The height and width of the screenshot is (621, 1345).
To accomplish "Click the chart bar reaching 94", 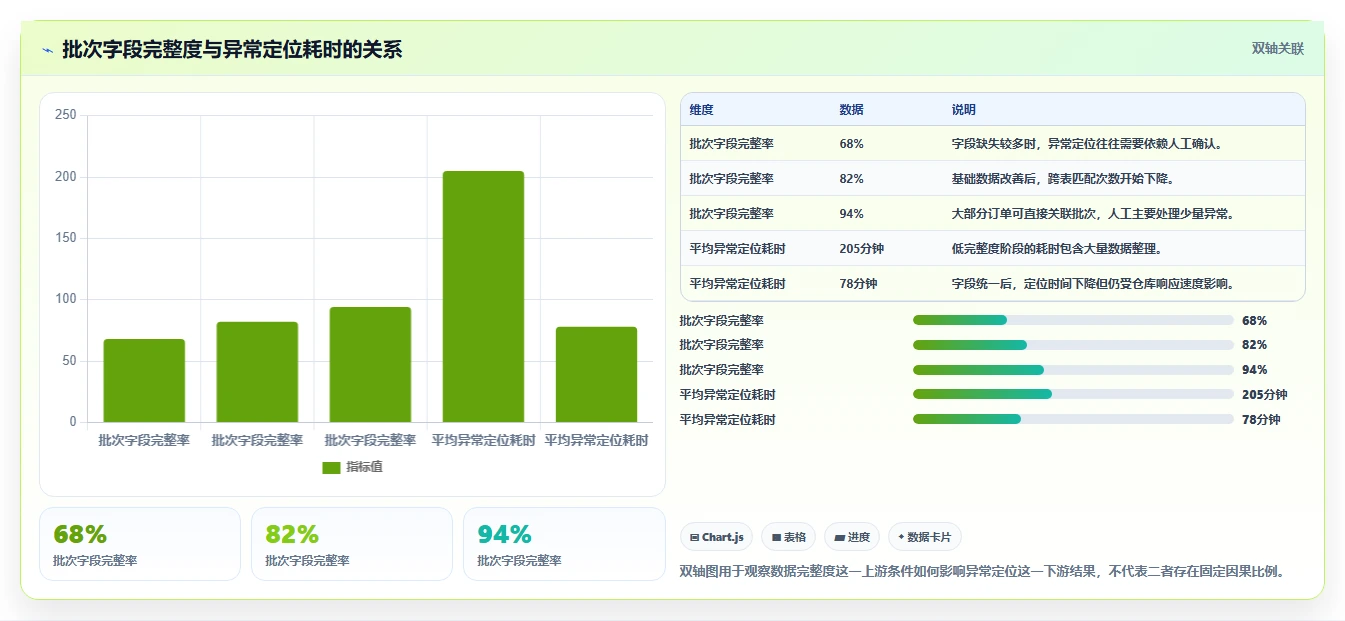I will point(370,364).
